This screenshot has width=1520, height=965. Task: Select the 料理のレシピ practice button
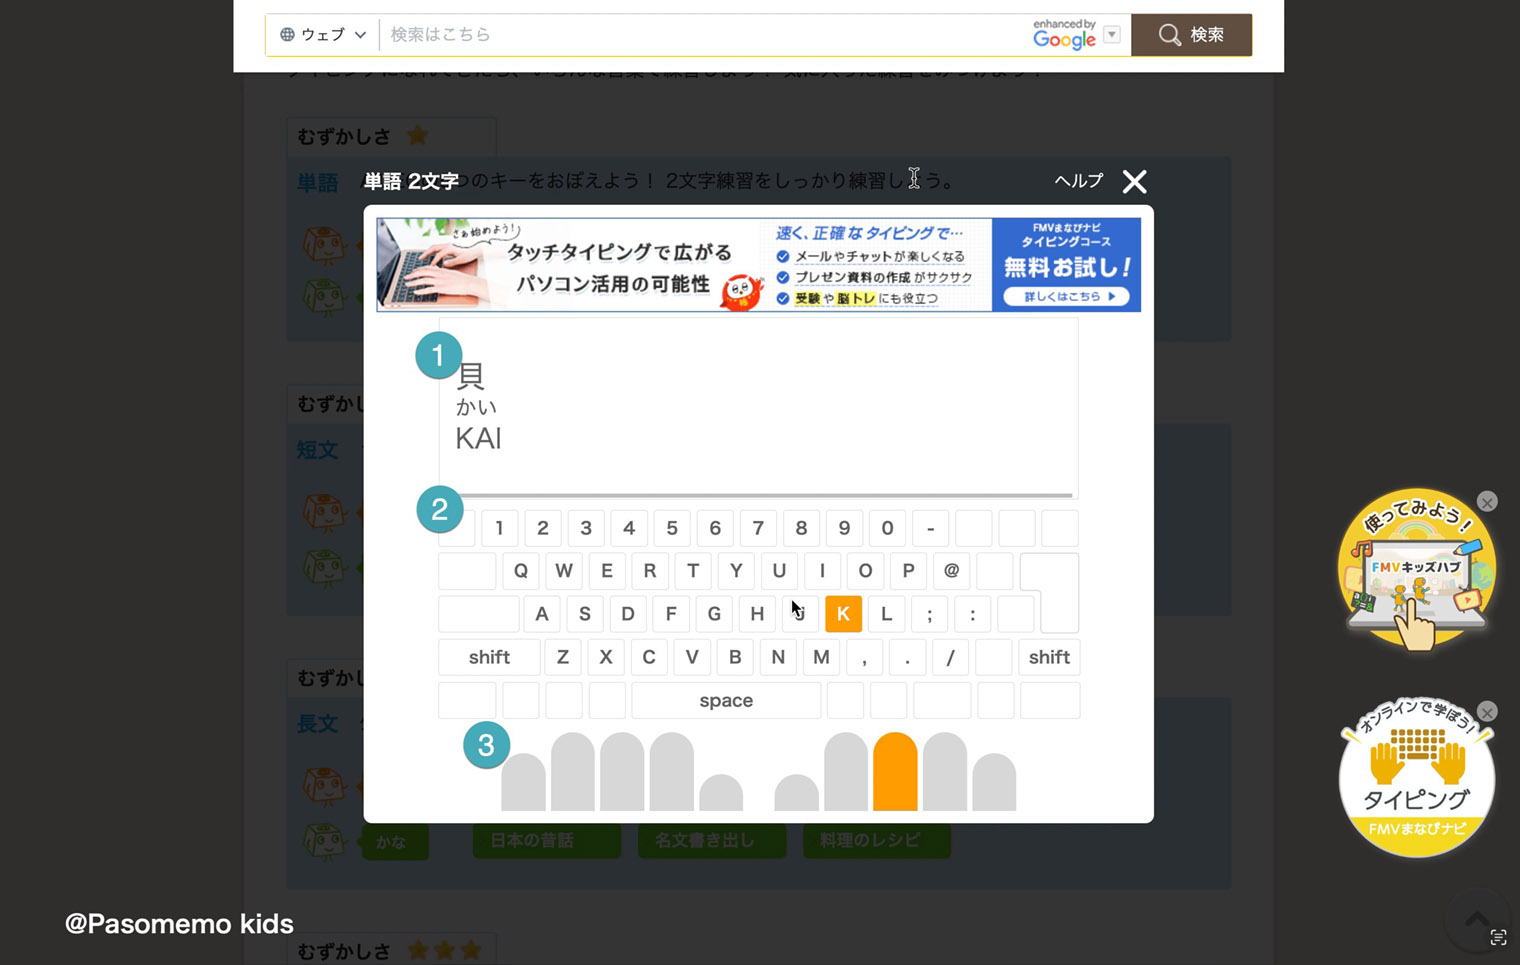pos(876,840)
